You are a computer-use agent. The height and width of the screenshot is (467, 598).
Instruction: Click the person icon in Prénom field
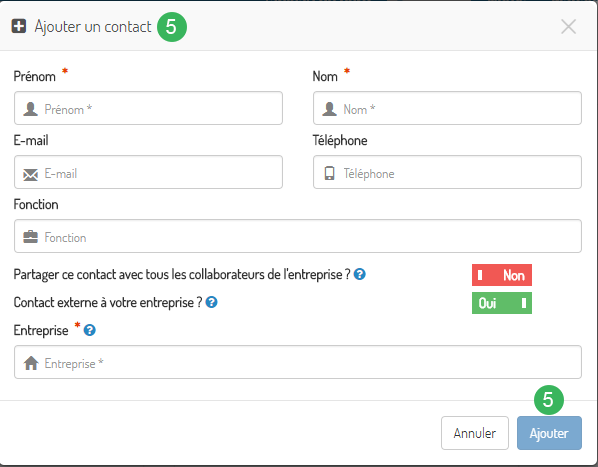31,109
